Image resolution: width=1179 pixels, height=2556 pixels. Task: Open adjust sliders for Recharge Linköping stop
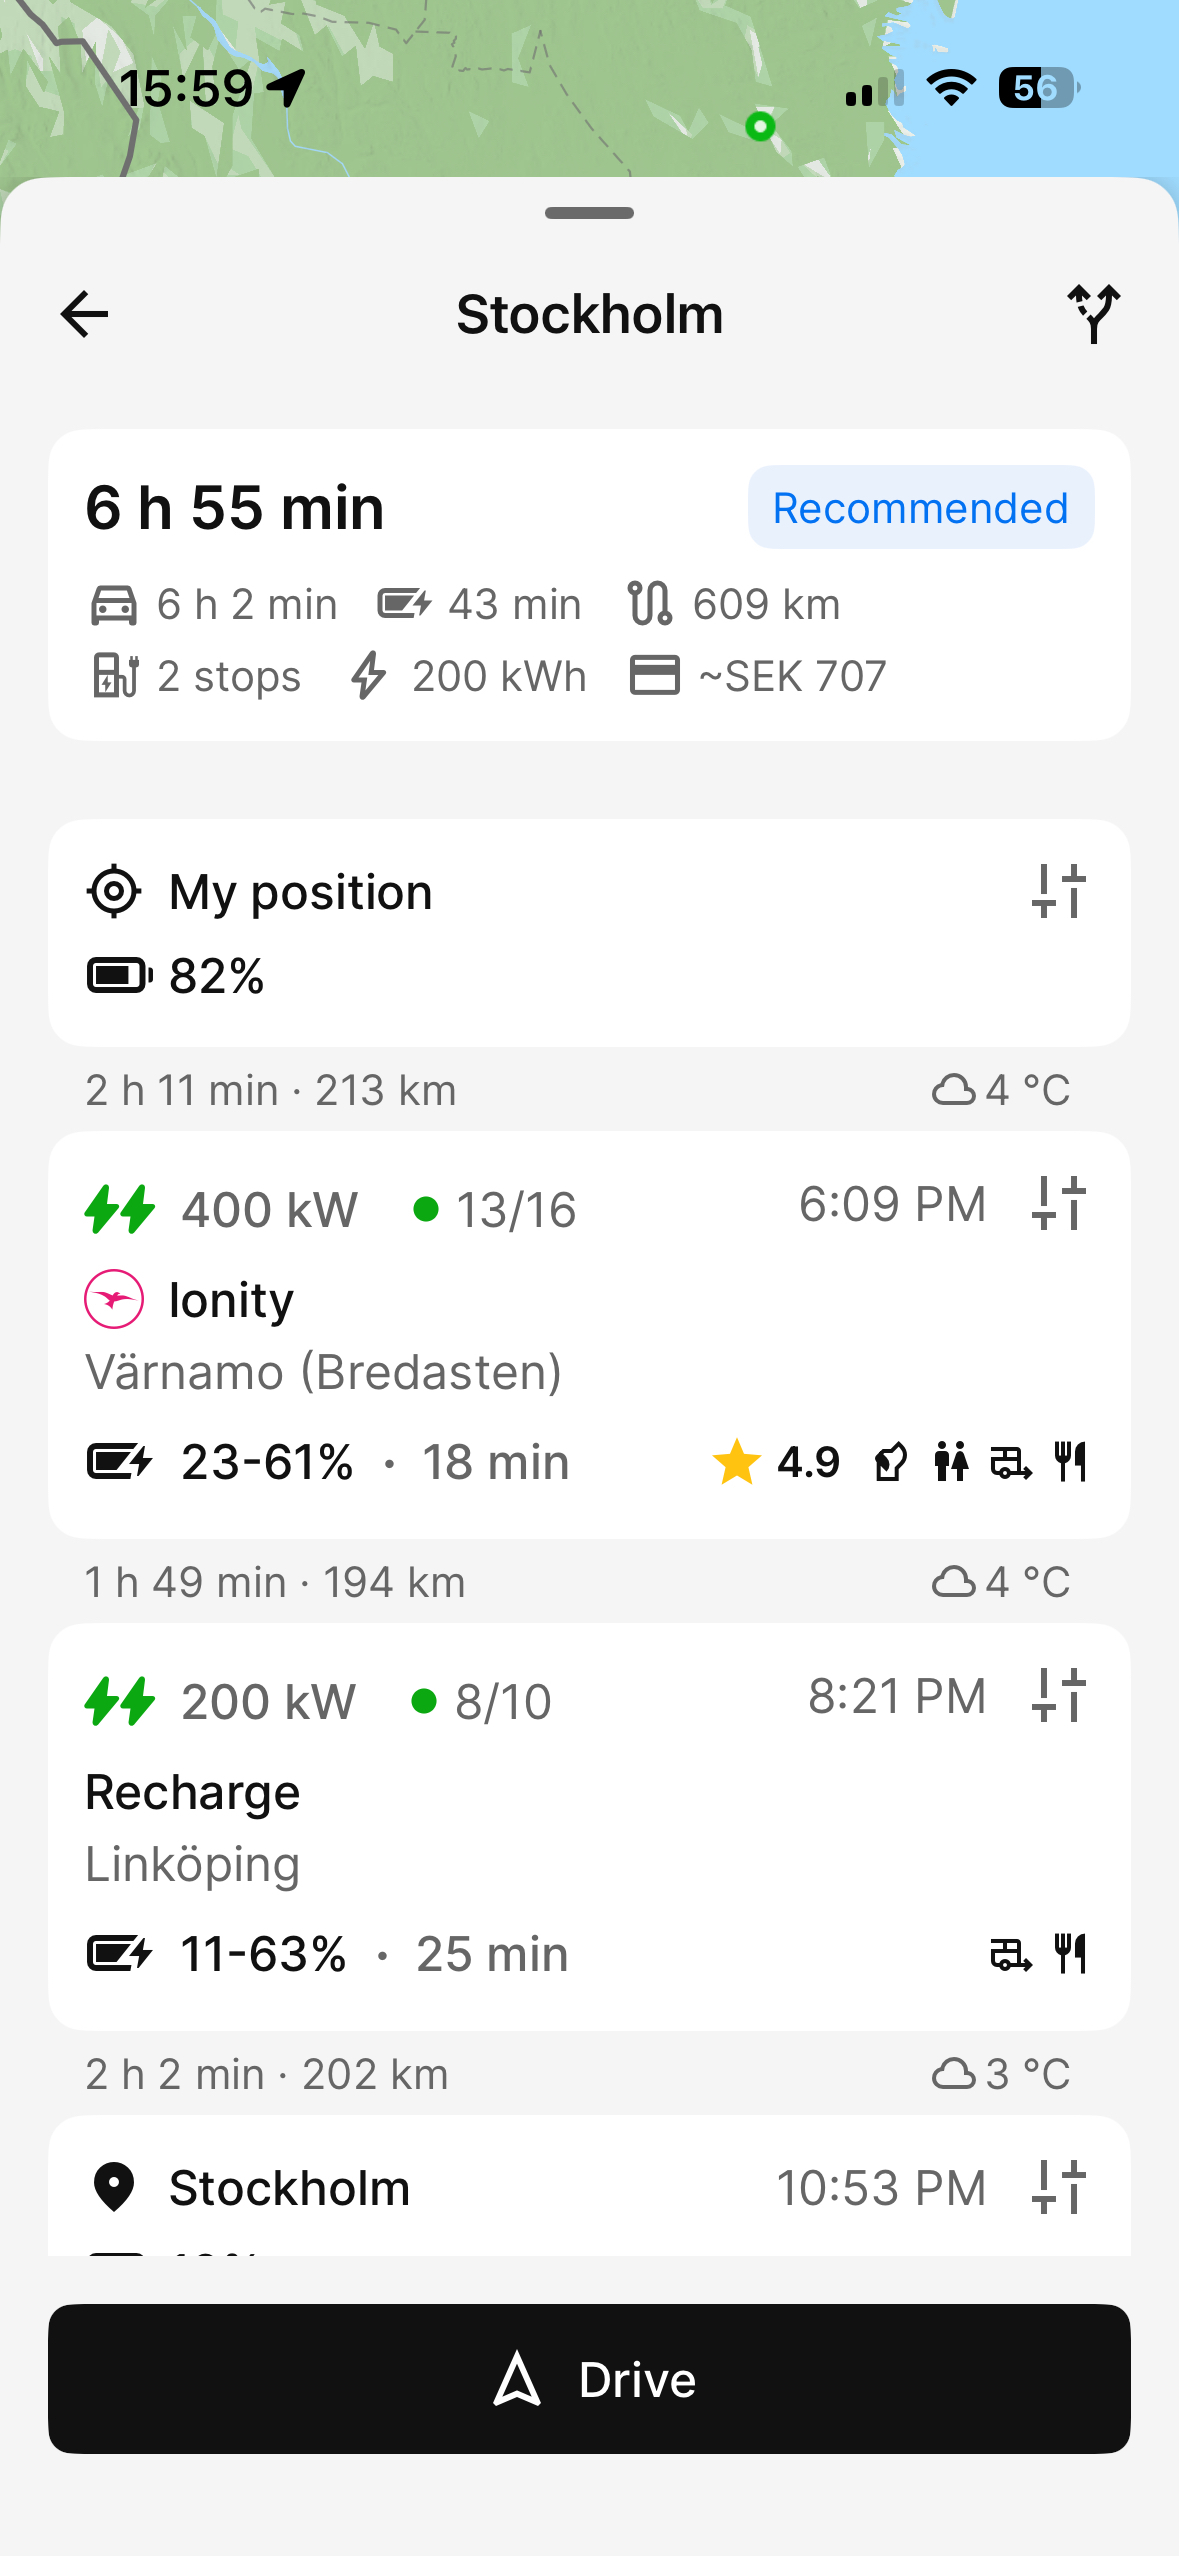(1058, 1695)
